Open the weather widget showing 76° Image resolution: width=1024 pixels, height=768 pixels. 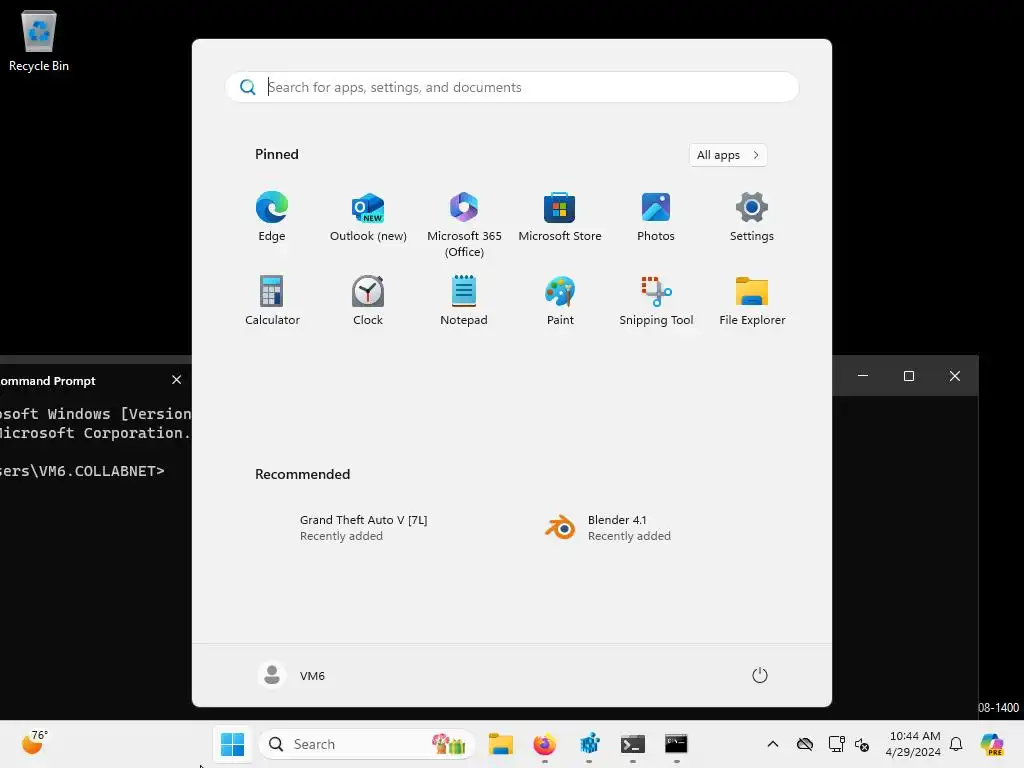34,743
